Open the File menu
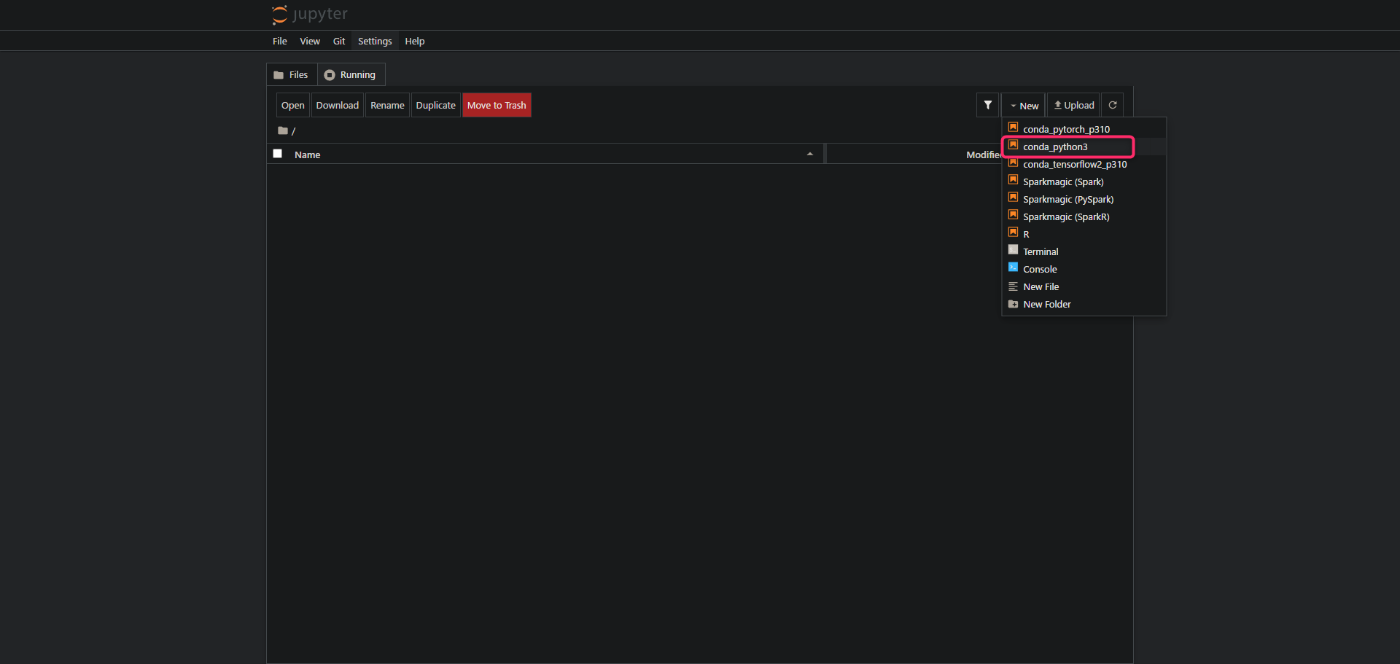The width and height of the screenshot is (1400, 664). click(280, 41)
